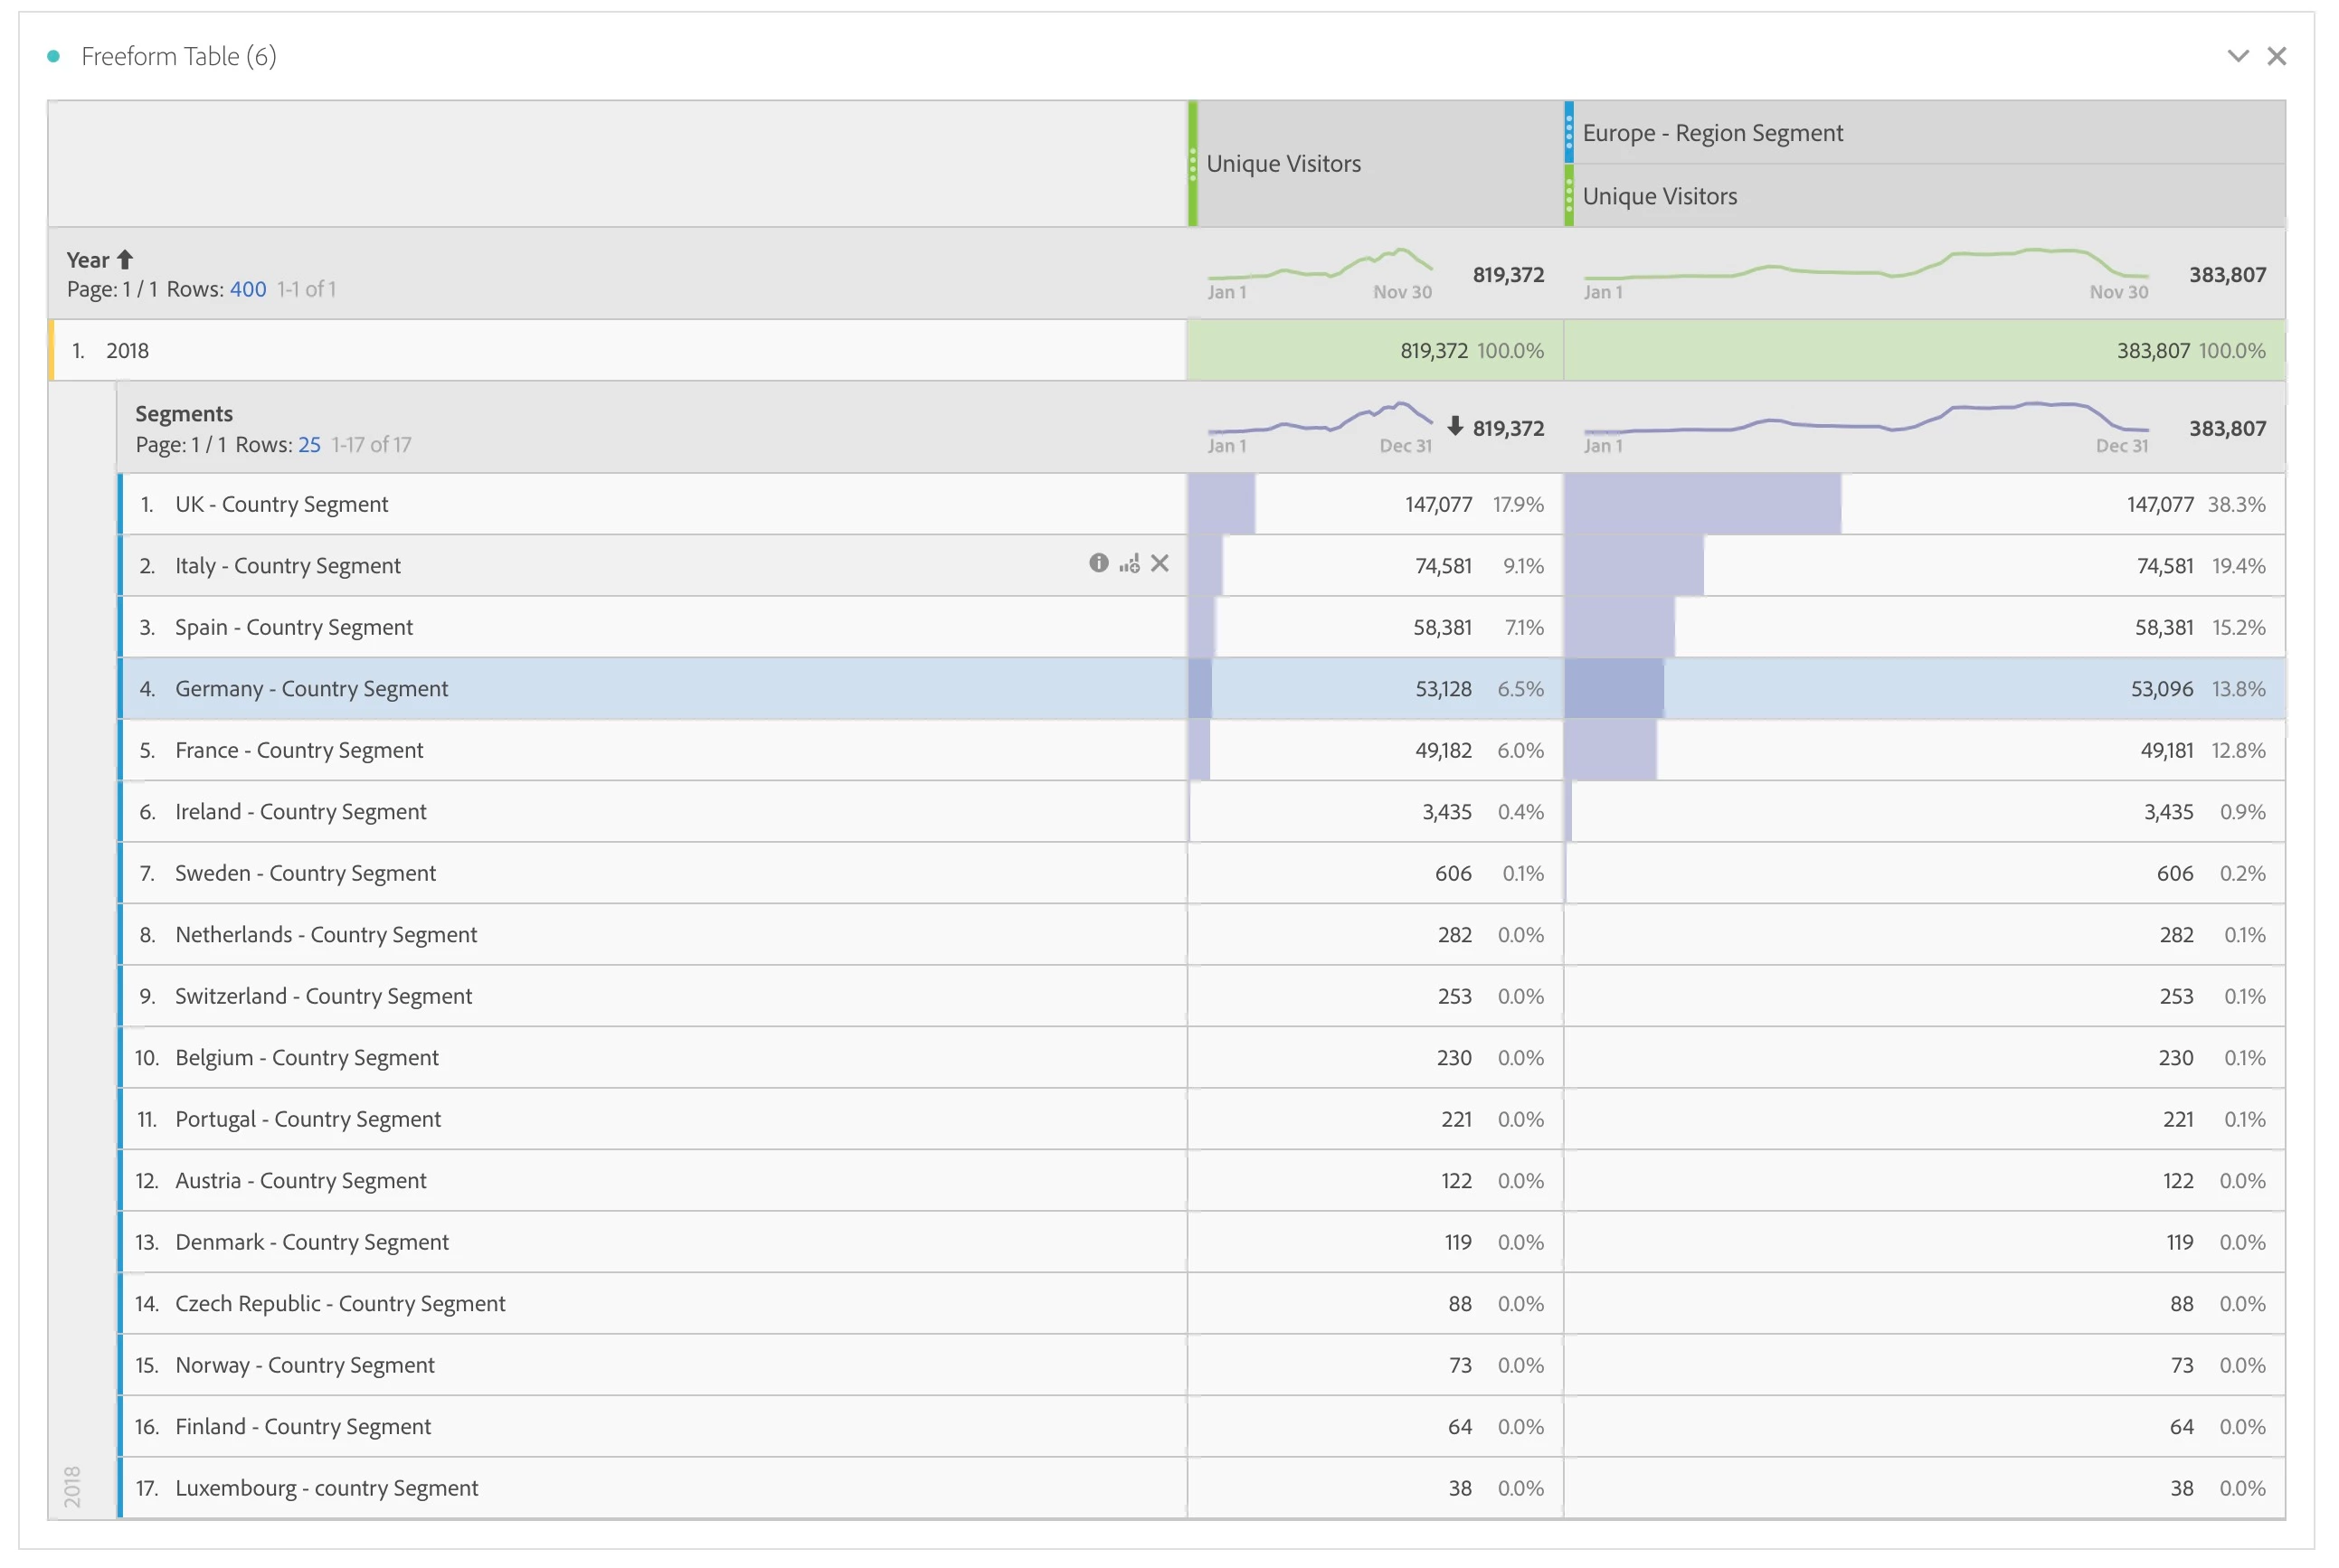Remove the Italy - Country Segment row
This screenshot has width=2339, height=1568.
pyautogui.click(x=1160, y=563)
